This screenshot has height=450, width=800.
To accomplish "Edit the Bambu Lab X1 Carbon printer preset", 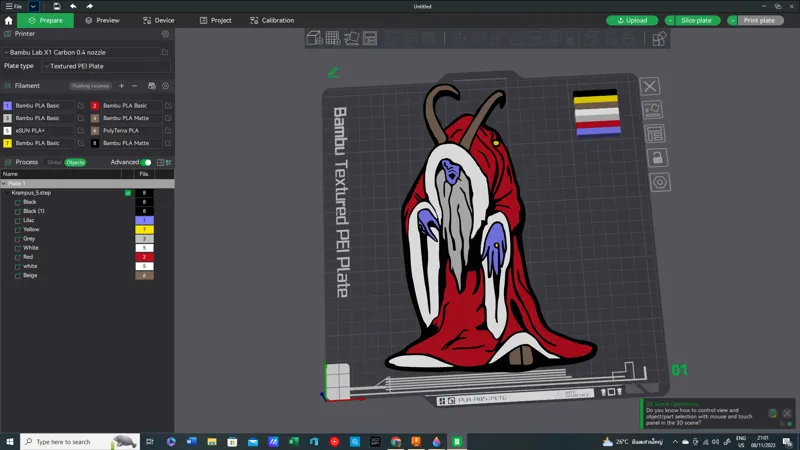I will [x=165, y=52].
